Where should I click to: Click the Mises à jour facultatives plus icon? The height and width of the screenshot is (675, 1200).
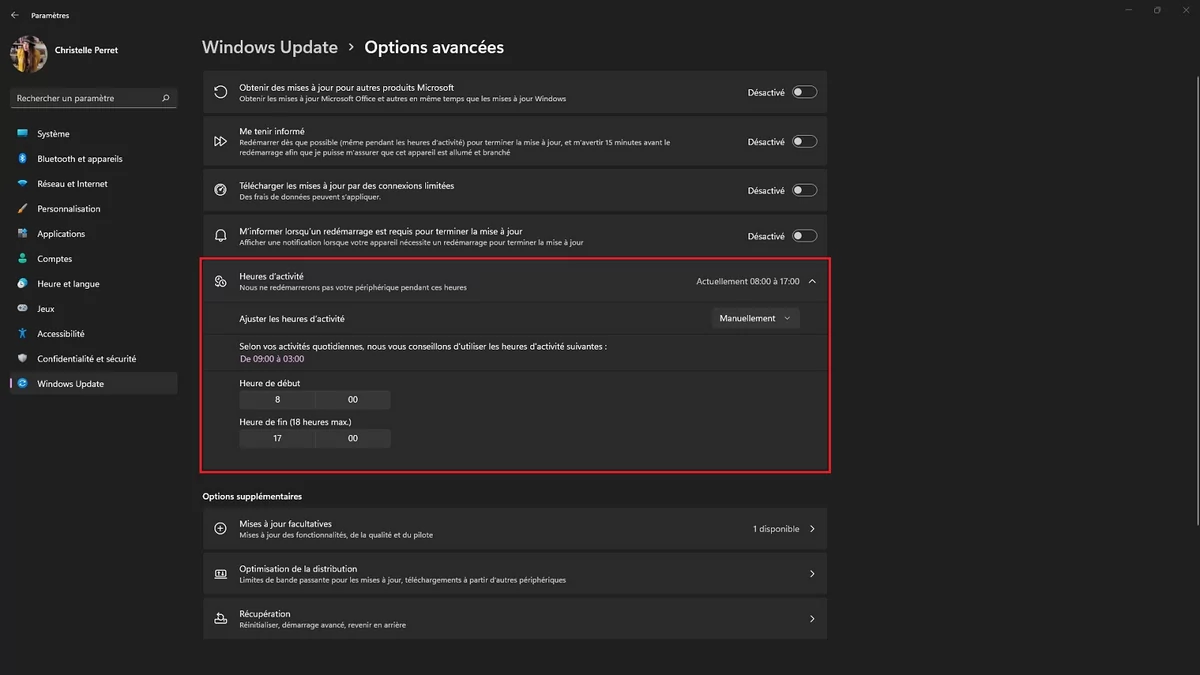221,529
